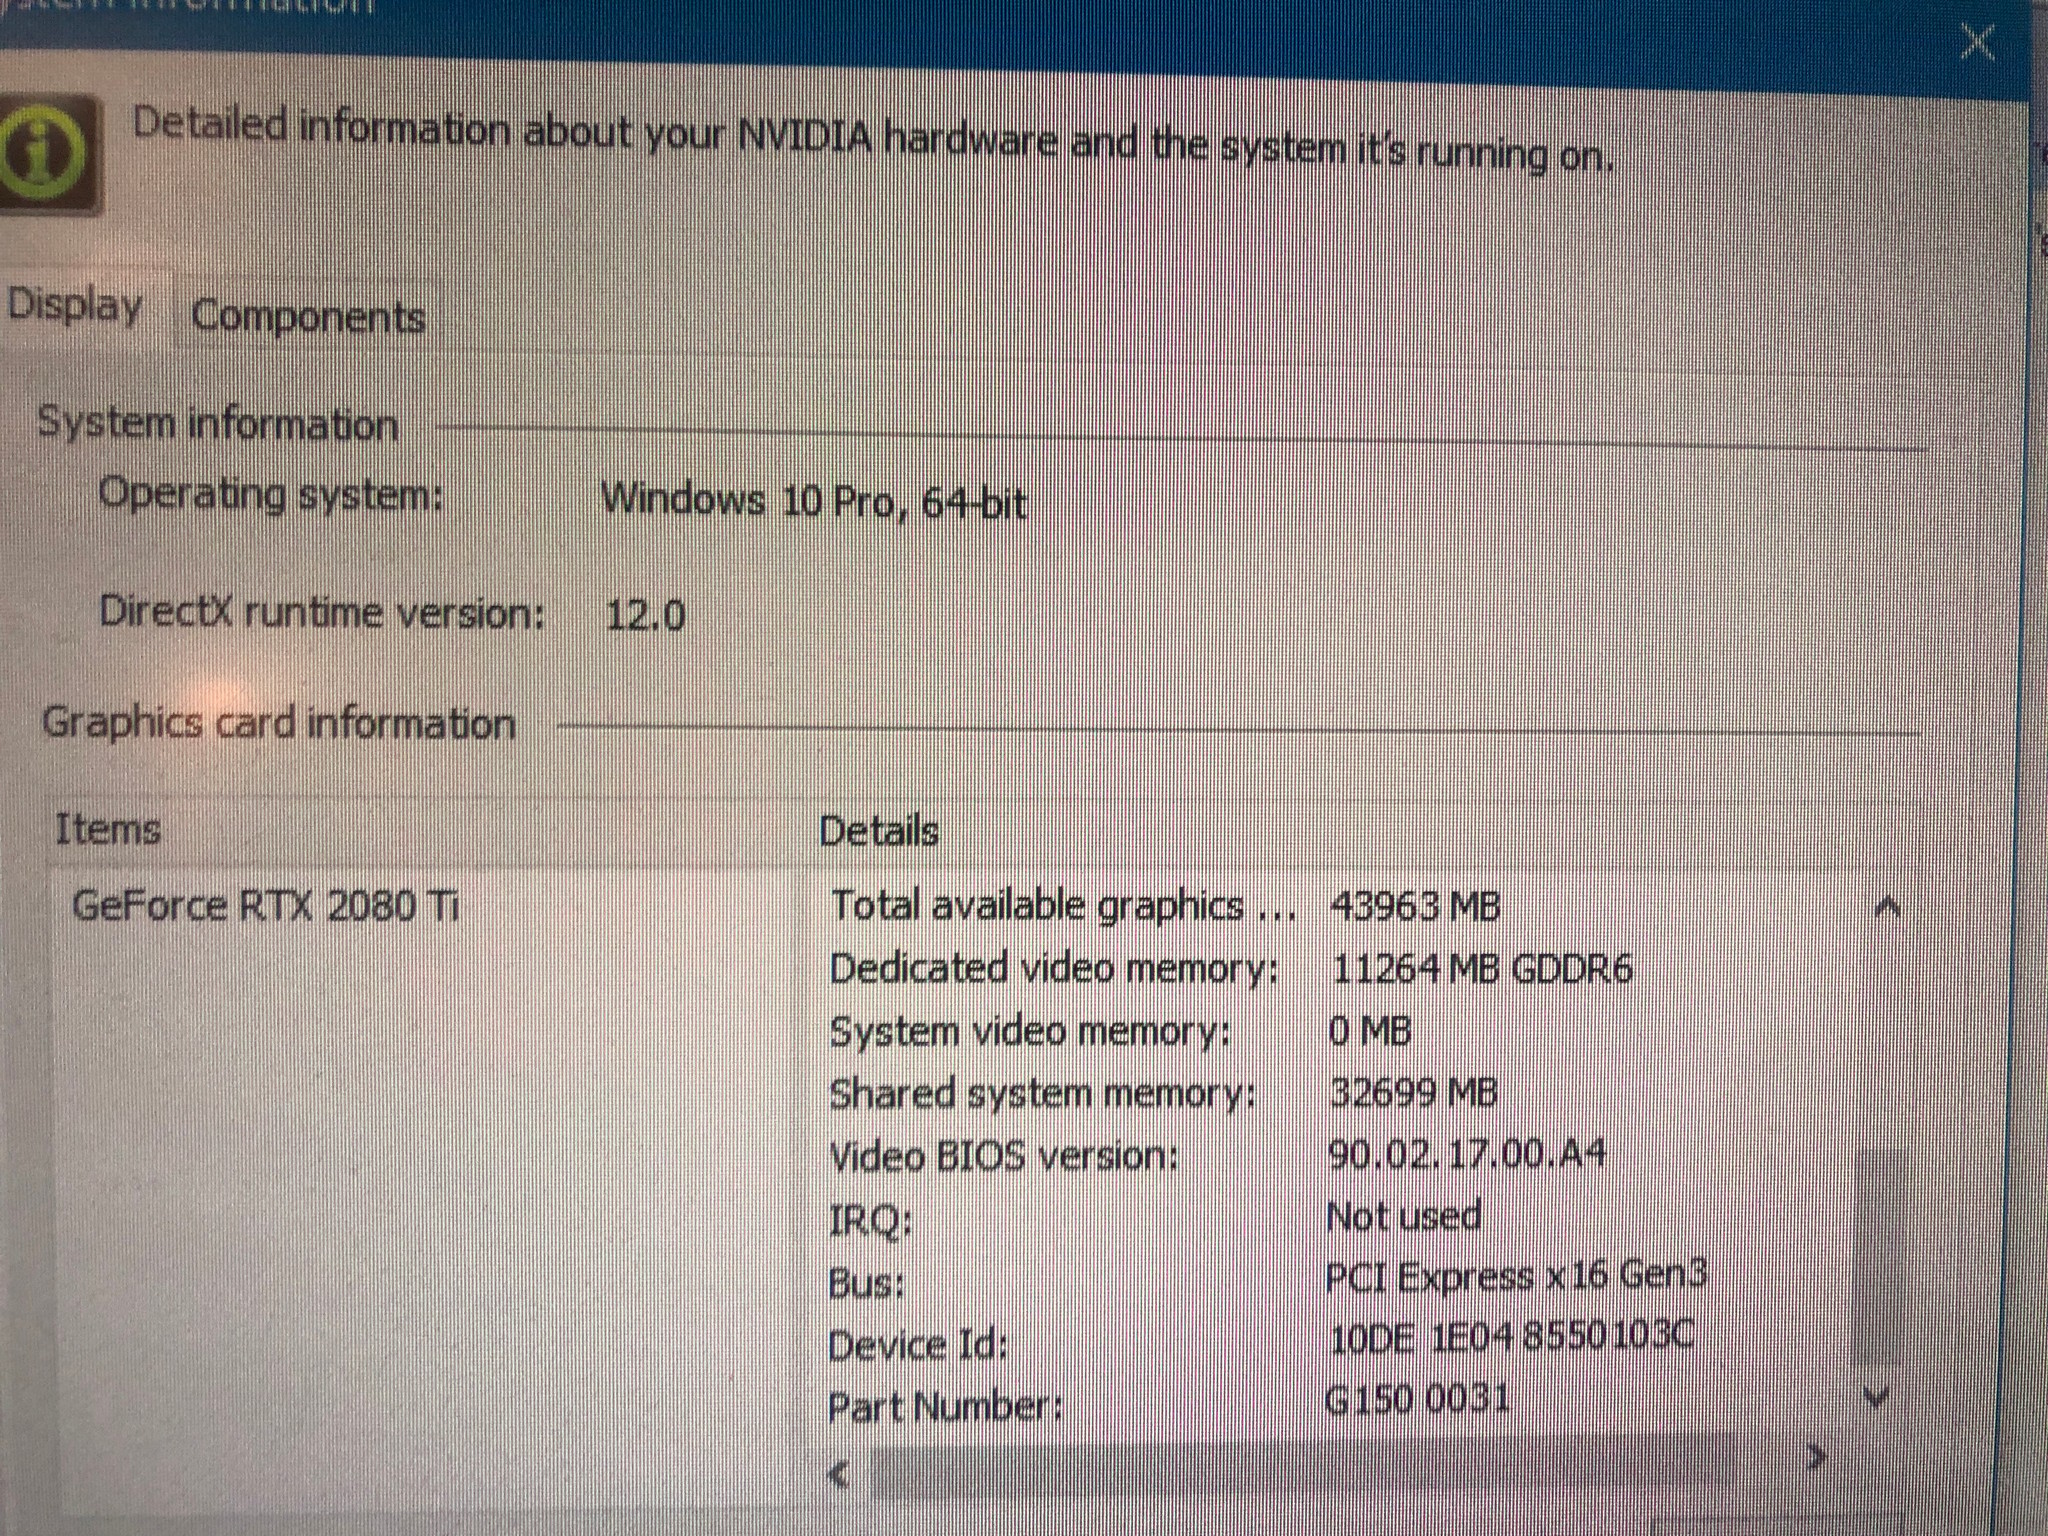The width and height of the screenshot is (2048, 1536).
Task: Select the Part Number row
Action: click(1168, 1403)
